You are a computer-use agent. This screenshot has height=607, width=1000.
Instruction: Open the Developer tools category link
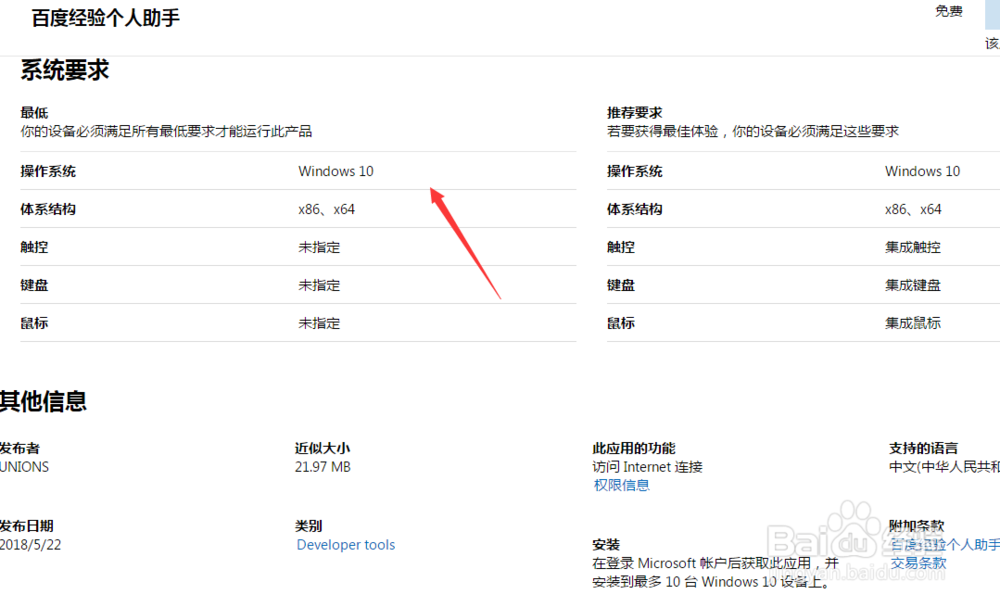346,545
